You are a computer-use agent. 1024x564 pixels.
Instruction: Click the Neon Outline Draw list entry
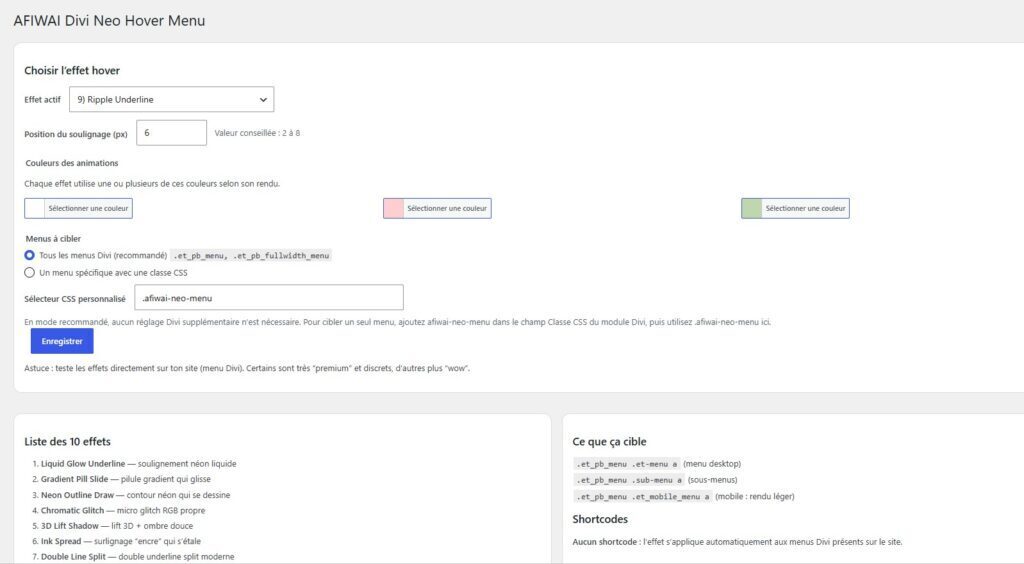[x=135, y=495]
